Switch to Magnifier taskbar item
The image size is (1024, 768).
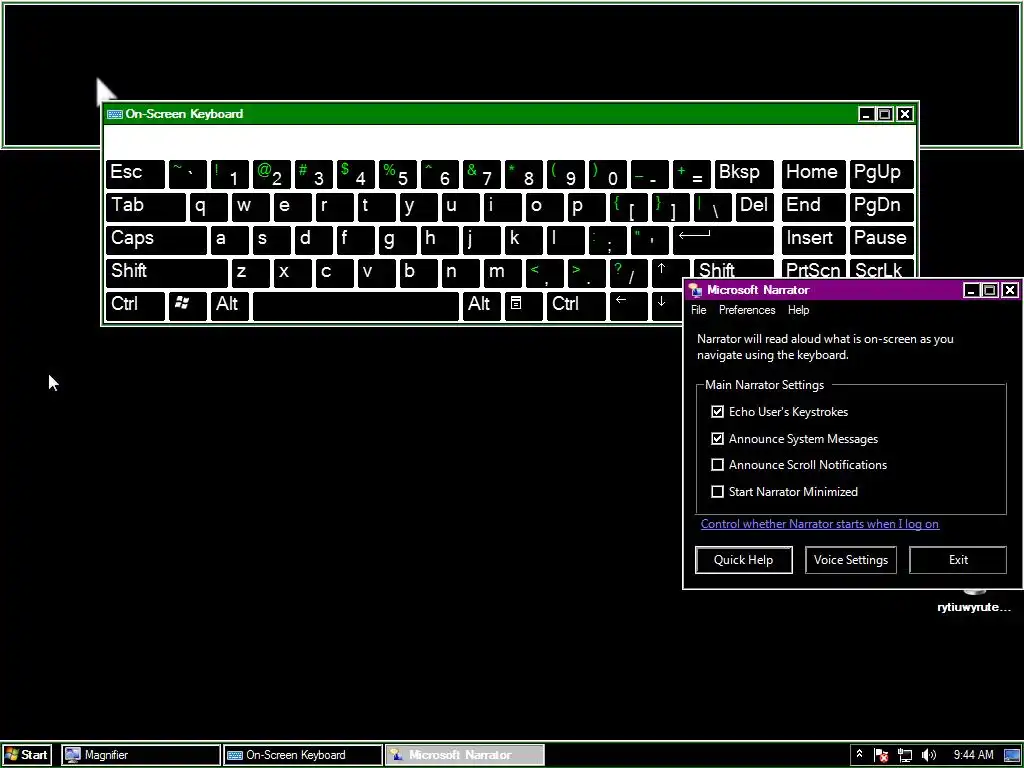pos(141,755)
